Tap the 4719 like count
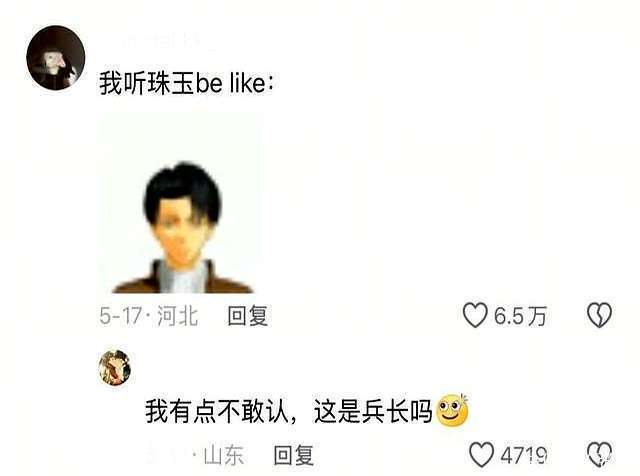The width and height of the screenshot is (640, 476). (524, 455)
